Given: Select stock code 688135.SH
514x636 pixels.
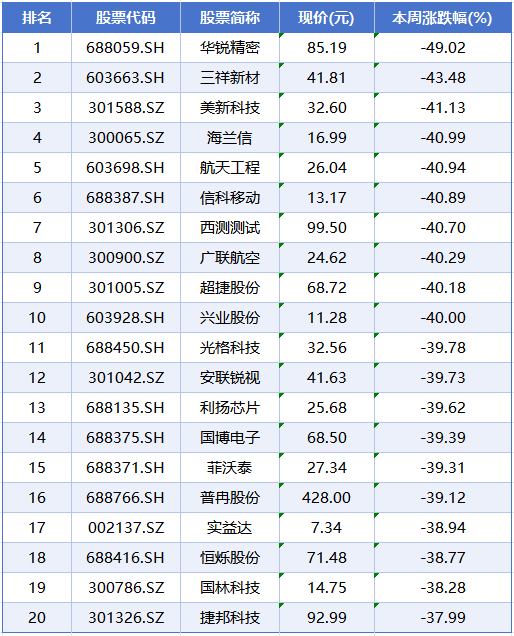Looking at the screenshot, I should 126,408.
